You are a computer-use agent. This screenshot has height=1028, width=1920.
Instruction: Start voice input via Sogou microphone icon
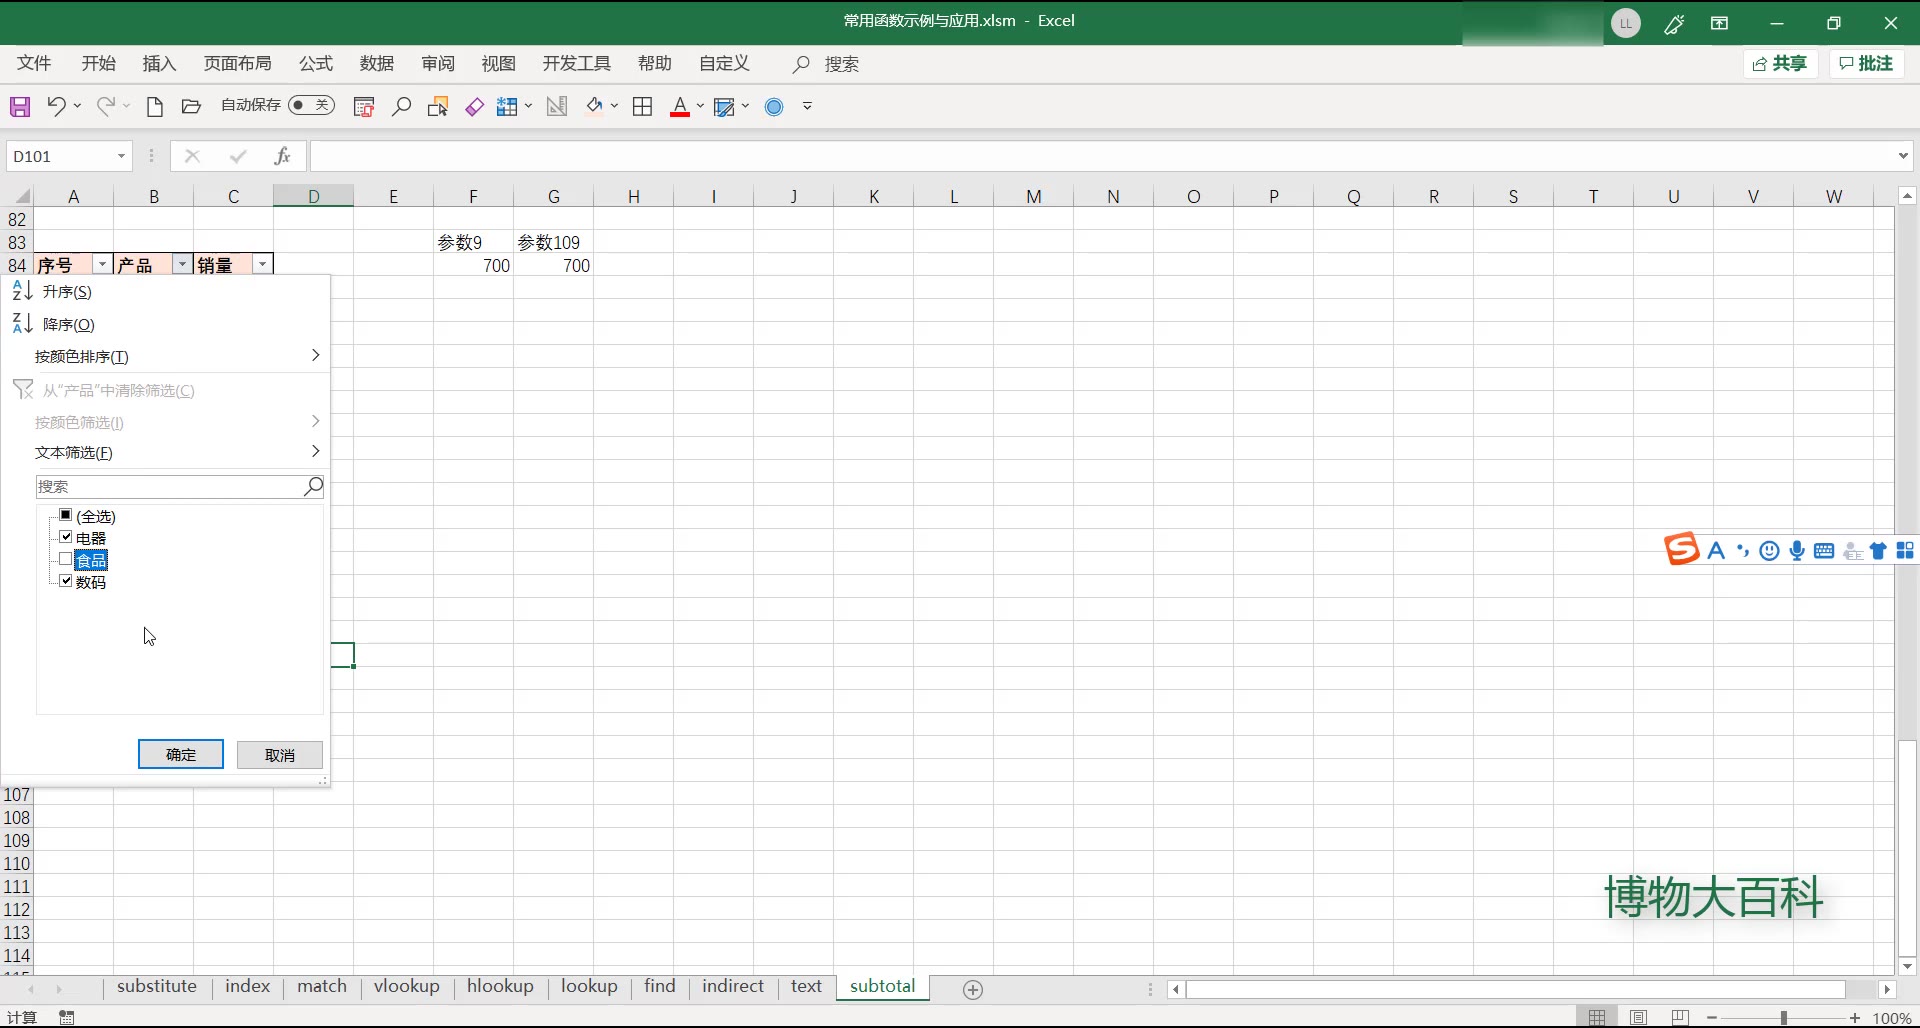(x=1797, y=550)
